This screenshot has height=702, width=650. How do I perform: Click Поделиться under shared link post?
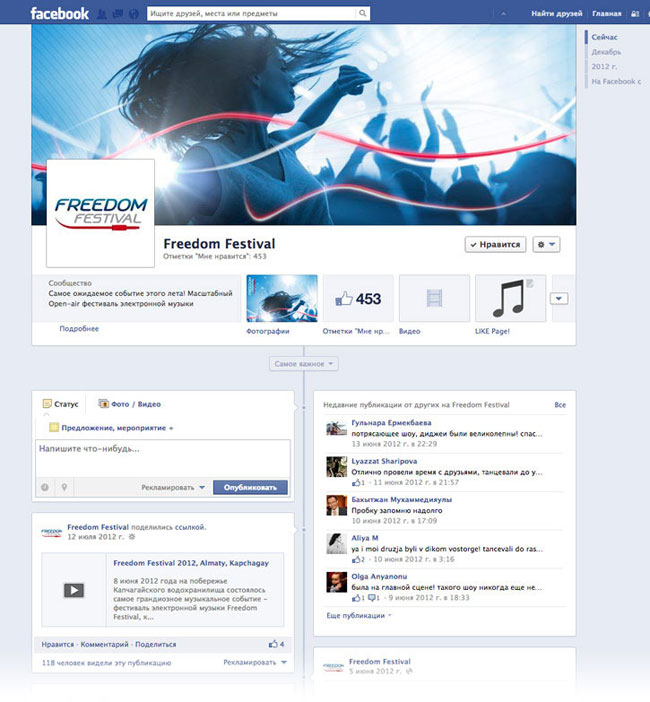[x=156, y=645]
